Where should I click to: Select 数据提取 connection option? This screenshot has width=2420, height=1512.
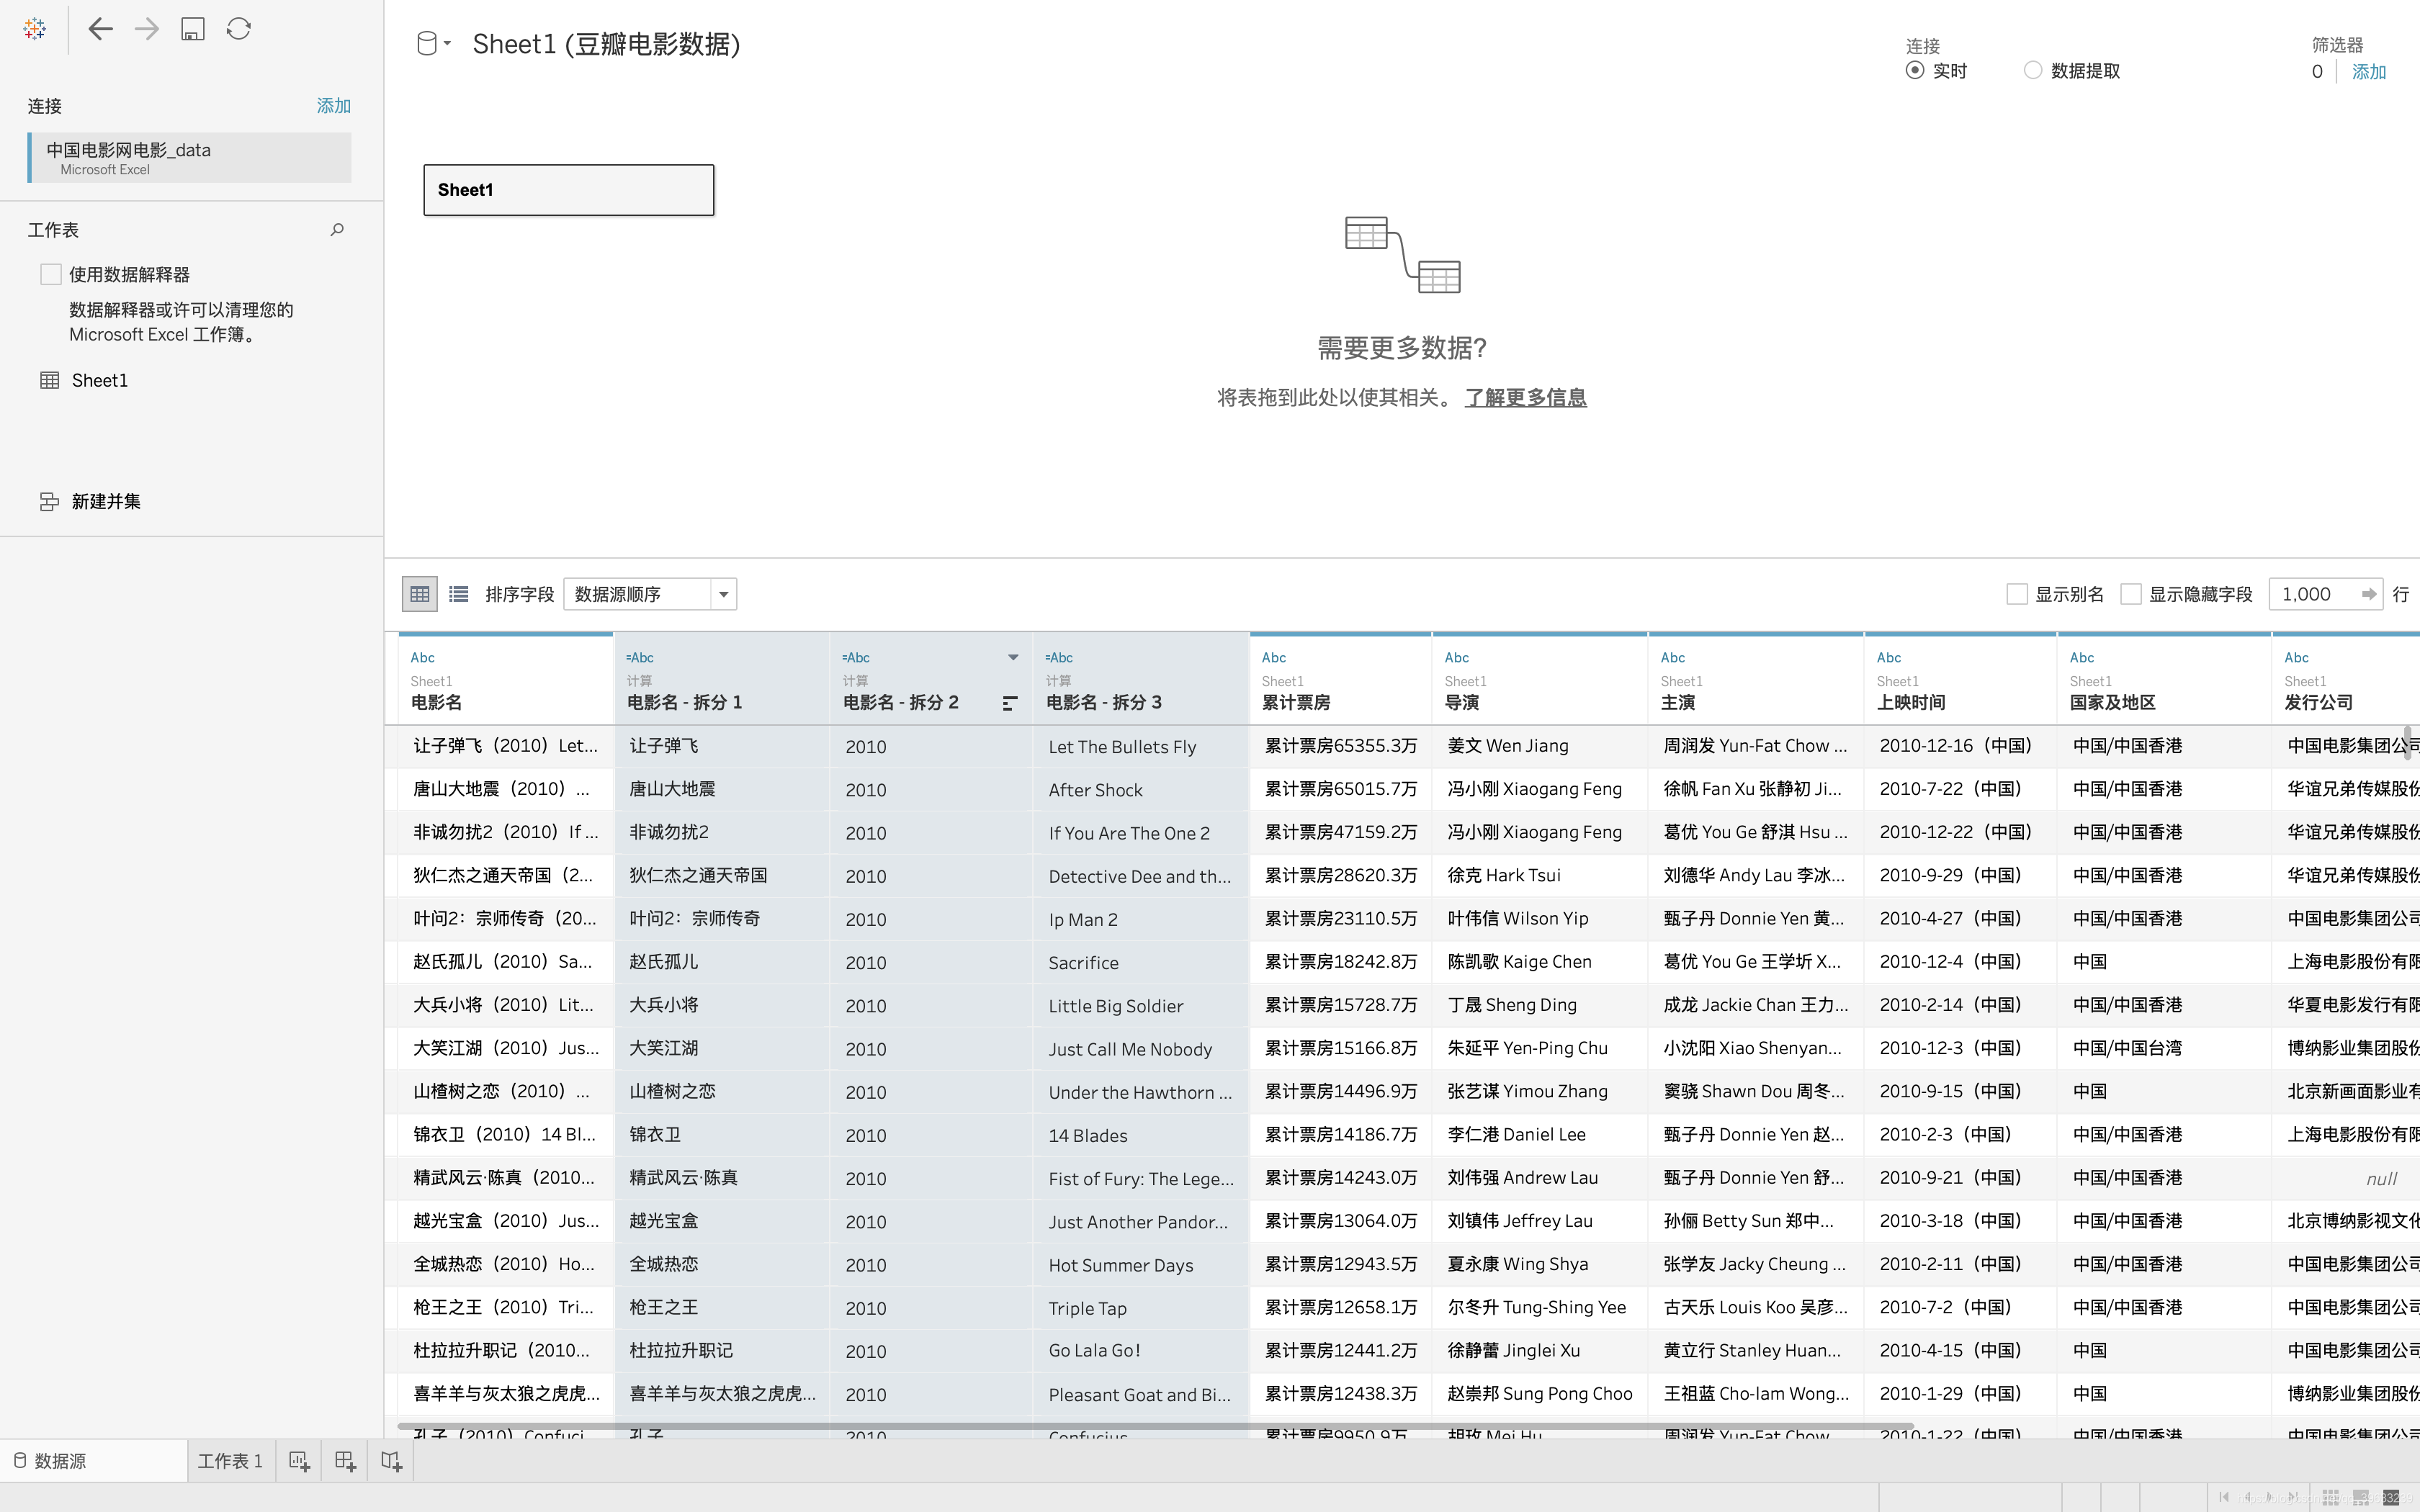coord(2033,71)
